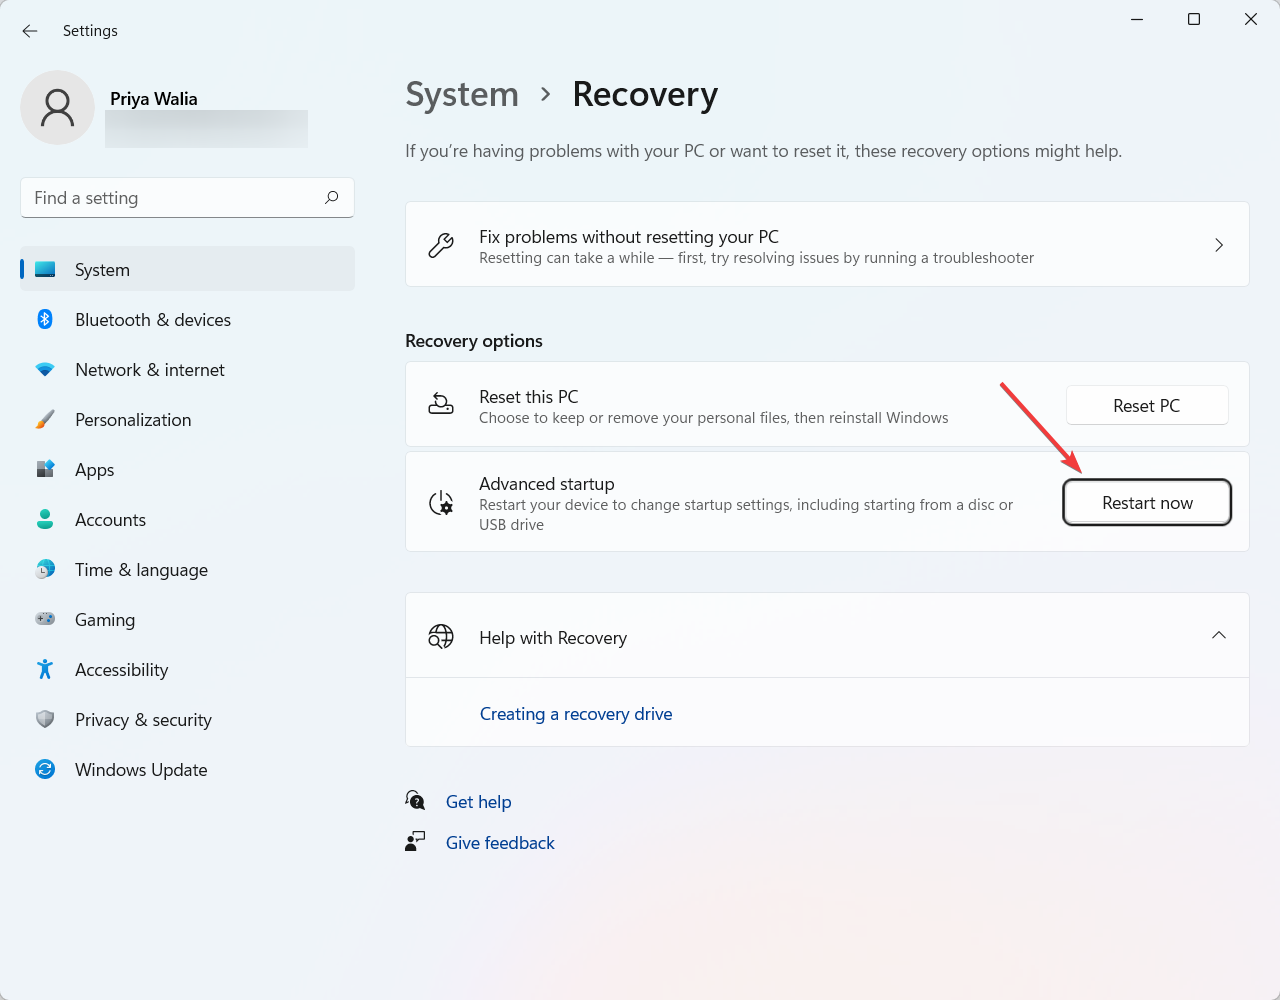Open Creating a recovery drive link
Image resolution: width=1280 pixels, height=1000 pixels.
576,714
